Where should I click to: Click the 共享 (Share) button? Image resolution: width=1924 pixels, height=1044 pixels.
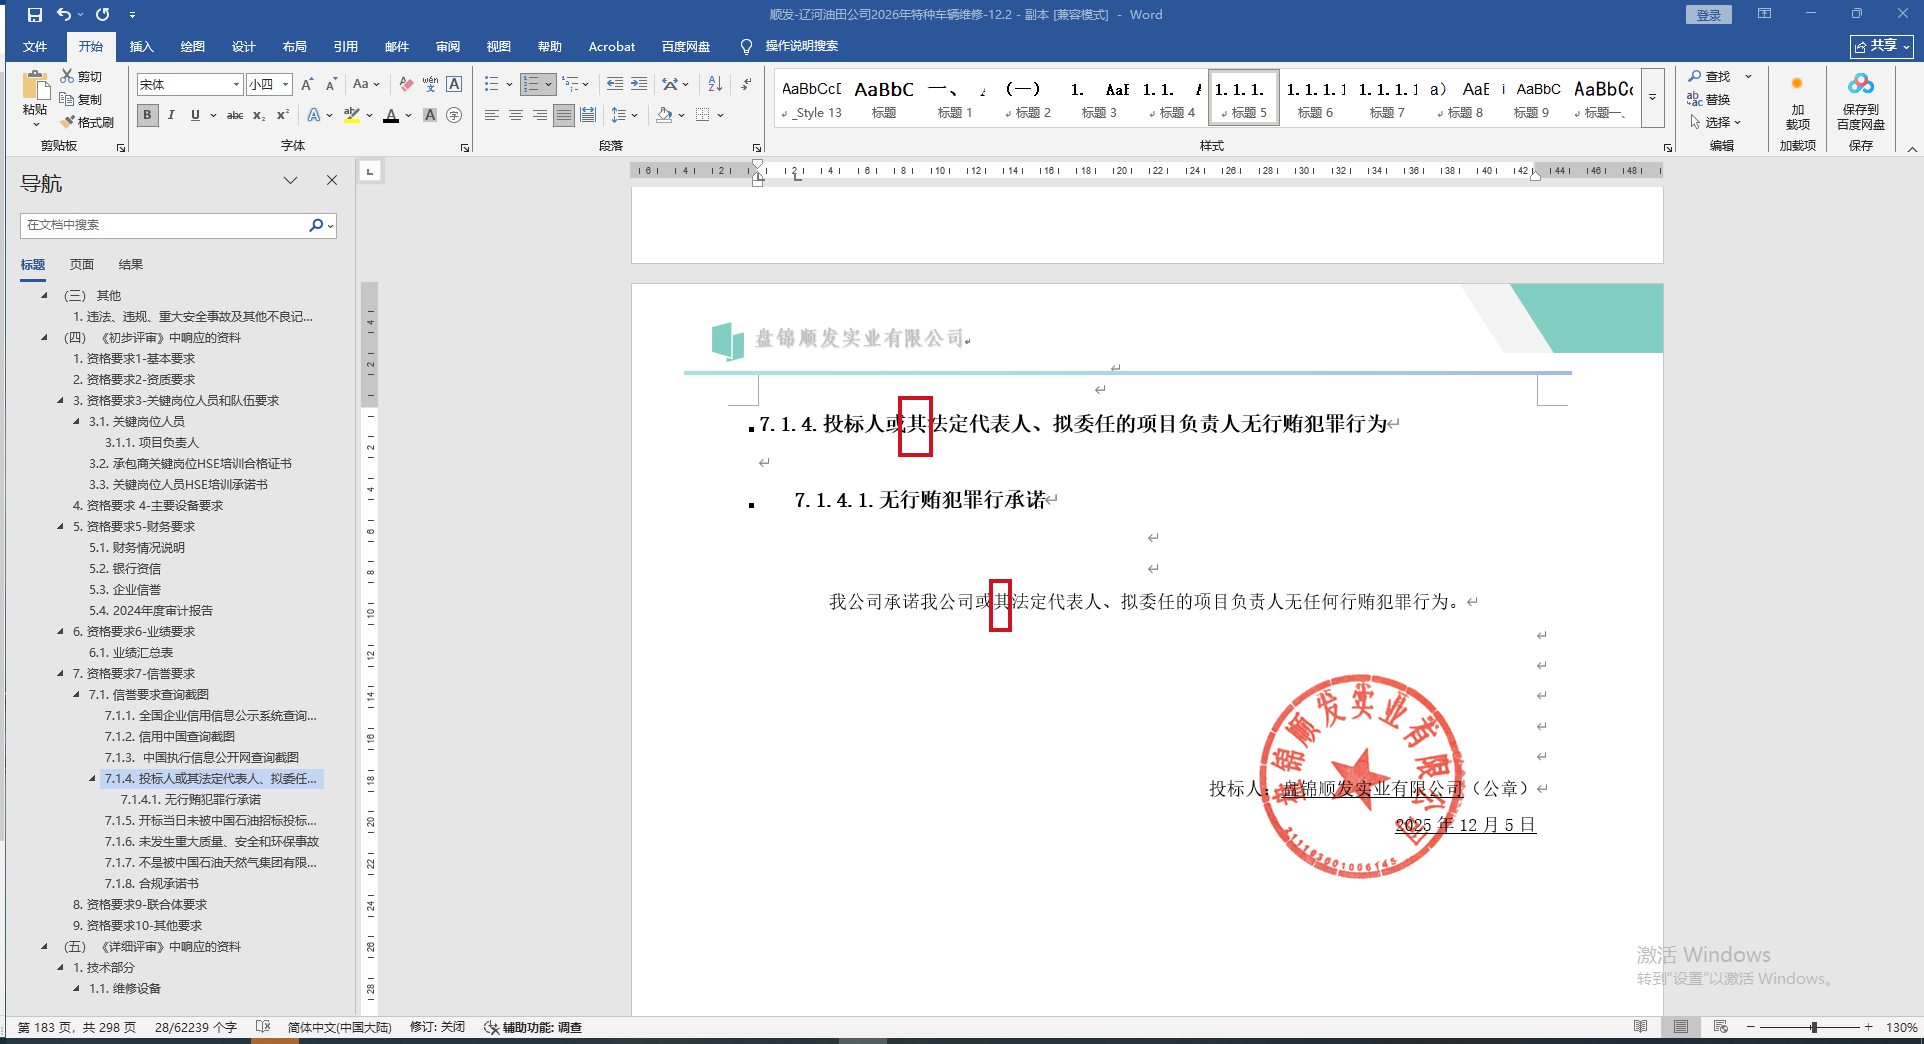pos(1882,46)
